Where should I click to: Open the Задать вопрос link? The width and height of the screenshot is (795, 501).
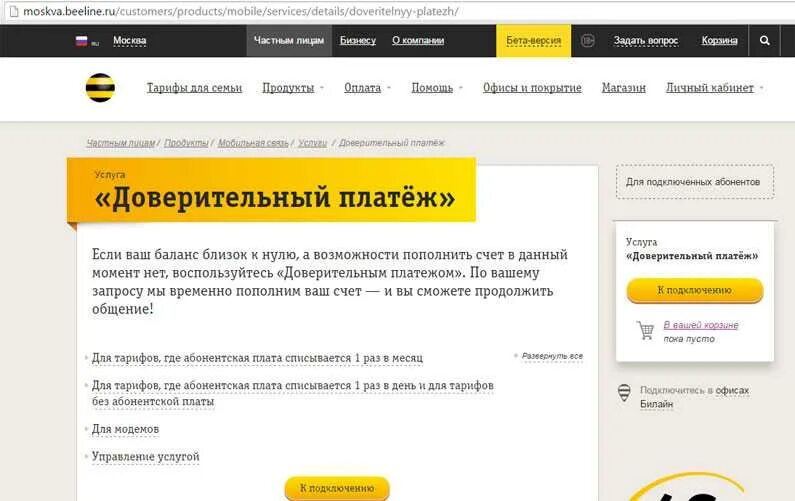[646, 41]
